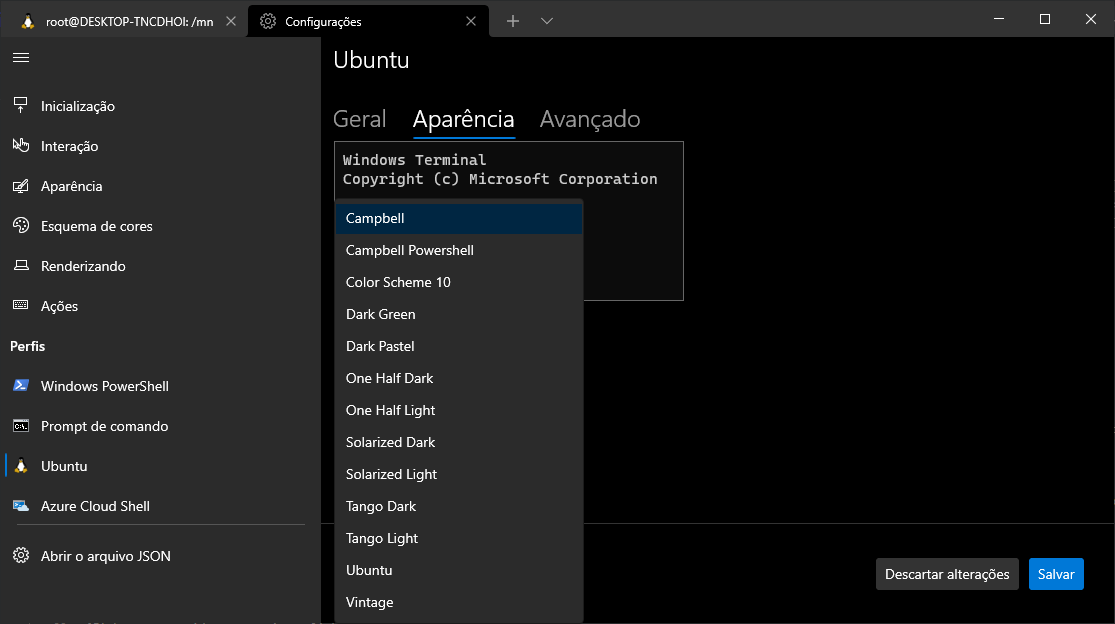Image resolution: width=1115 pixels, height=624 pixels.
Task: Pick the Ubuntu color scheme option
Action: point(459,570)
